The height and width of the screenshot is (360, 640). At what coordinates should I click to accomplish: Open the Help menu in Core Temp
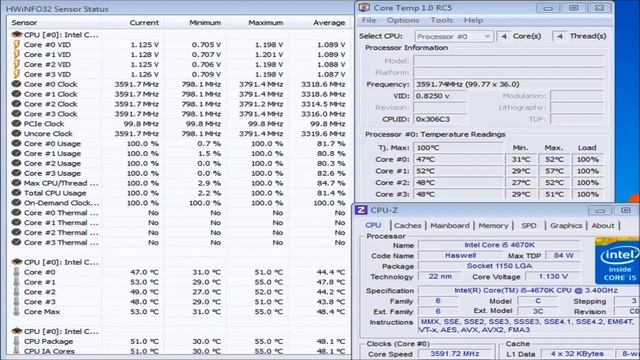473,20
